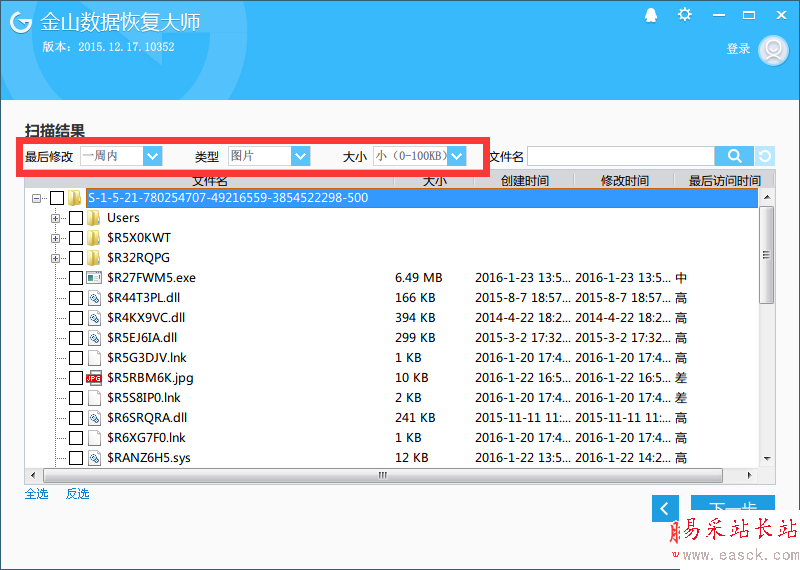Check the Users folder checkbox
800x570 pixels.
click(76, 218)
